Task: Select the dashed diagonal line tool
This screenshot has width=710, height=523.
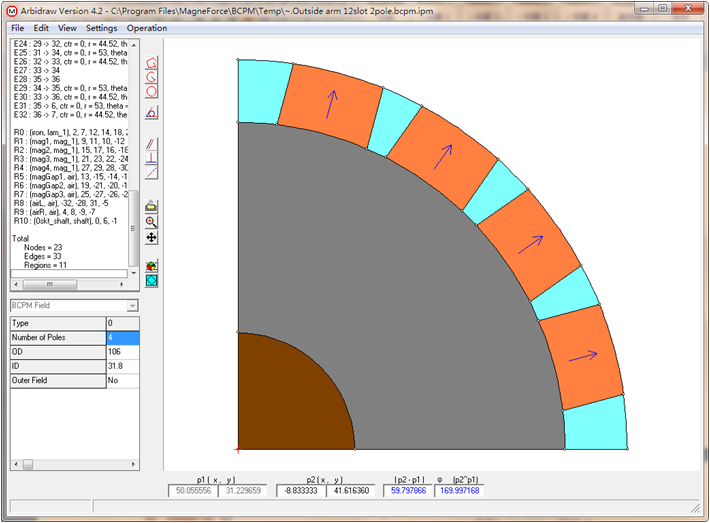Action: (x=151, y=172)
